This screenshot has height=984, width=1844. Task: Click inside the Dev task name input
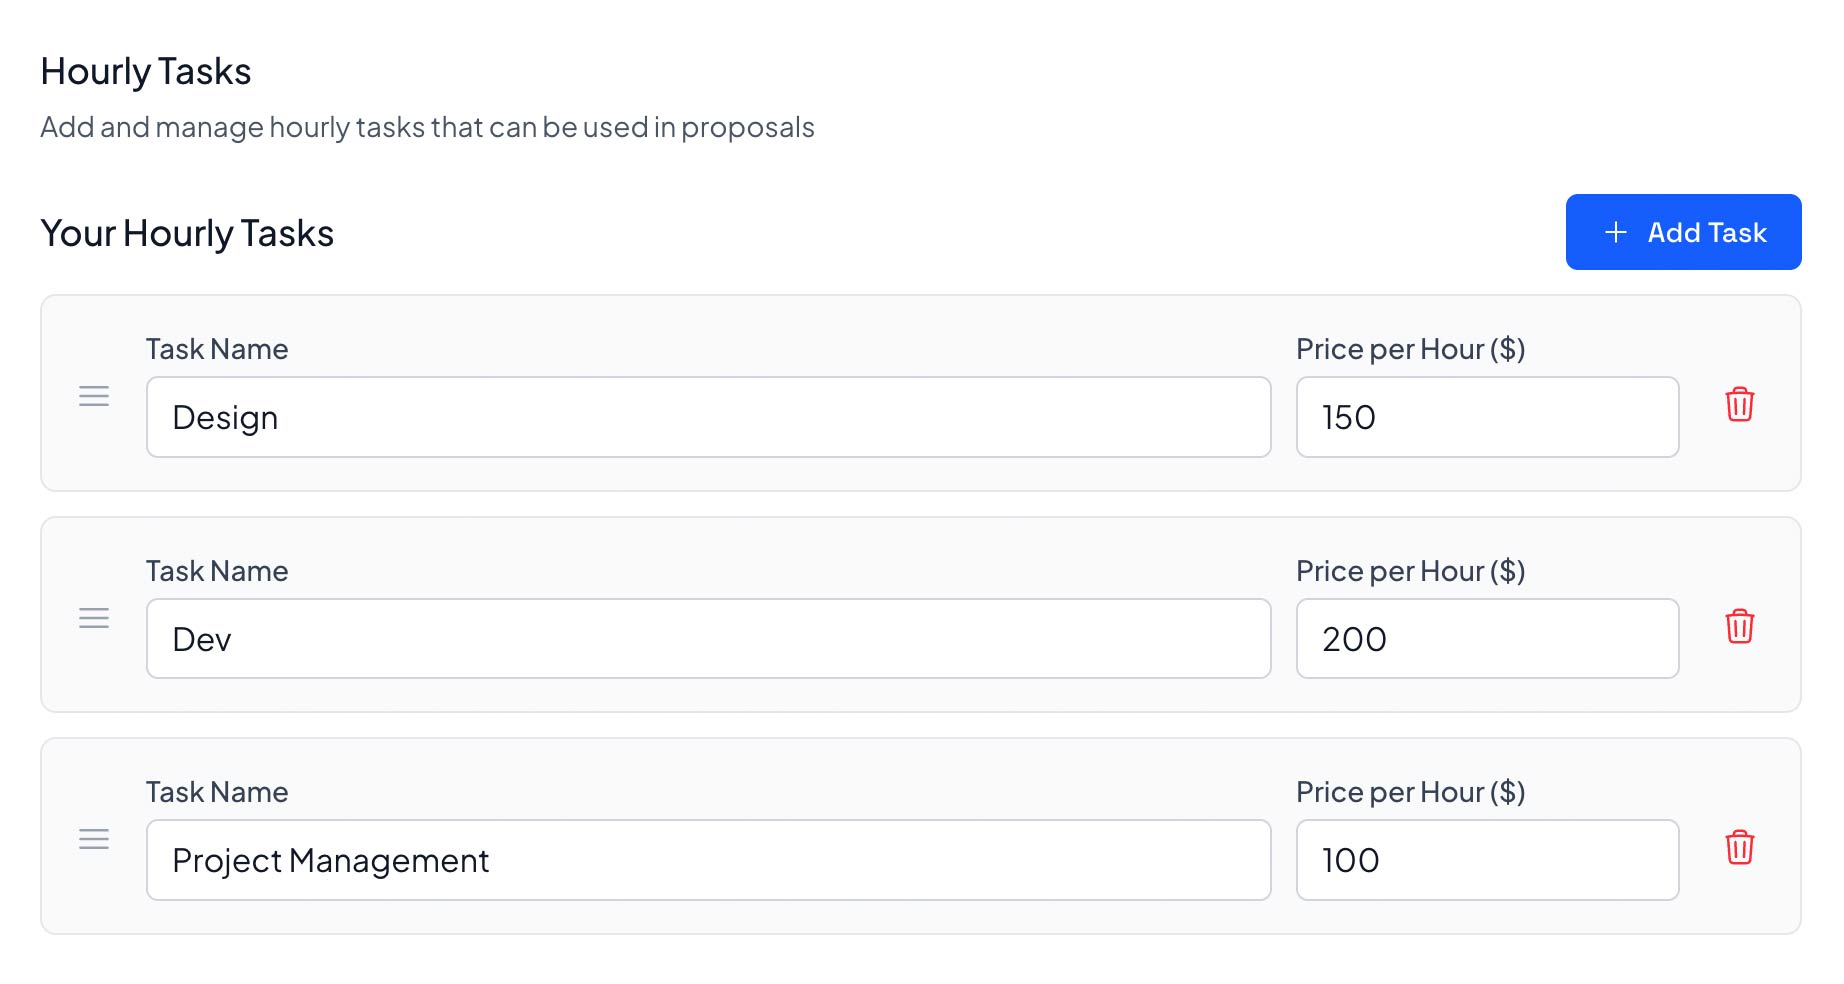tap(708, 639)
